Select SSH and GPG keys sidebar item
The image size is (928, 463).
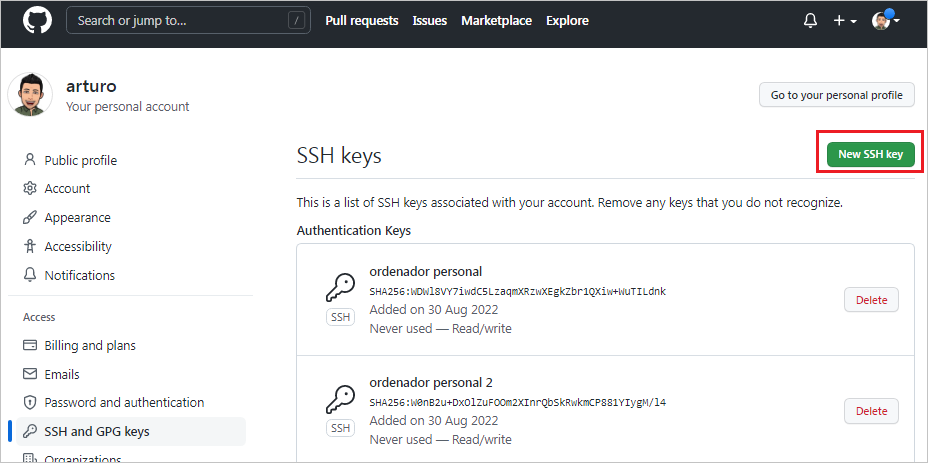point(130,432)
